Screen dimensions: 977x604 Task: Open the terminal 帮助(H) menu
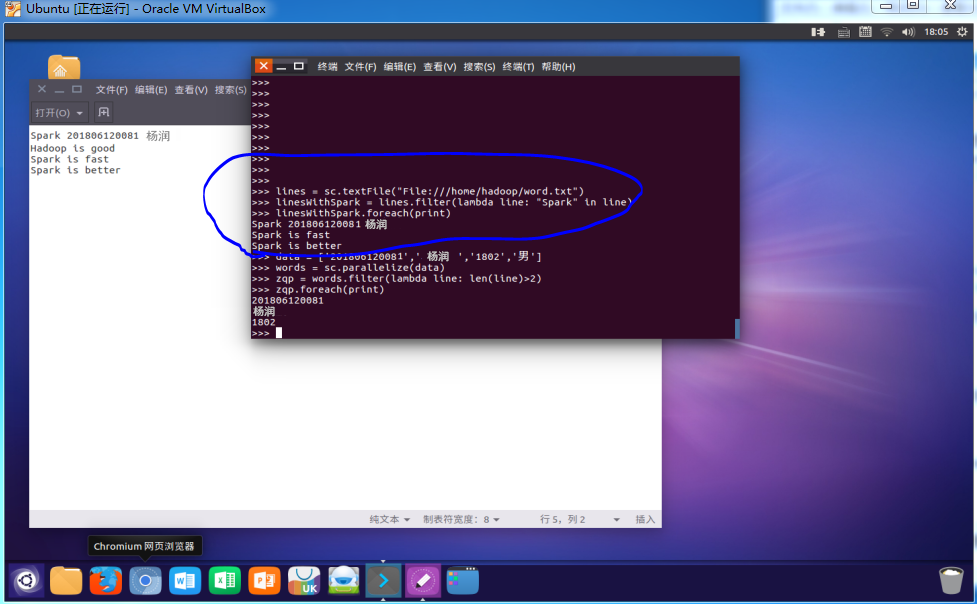[558, 67]
